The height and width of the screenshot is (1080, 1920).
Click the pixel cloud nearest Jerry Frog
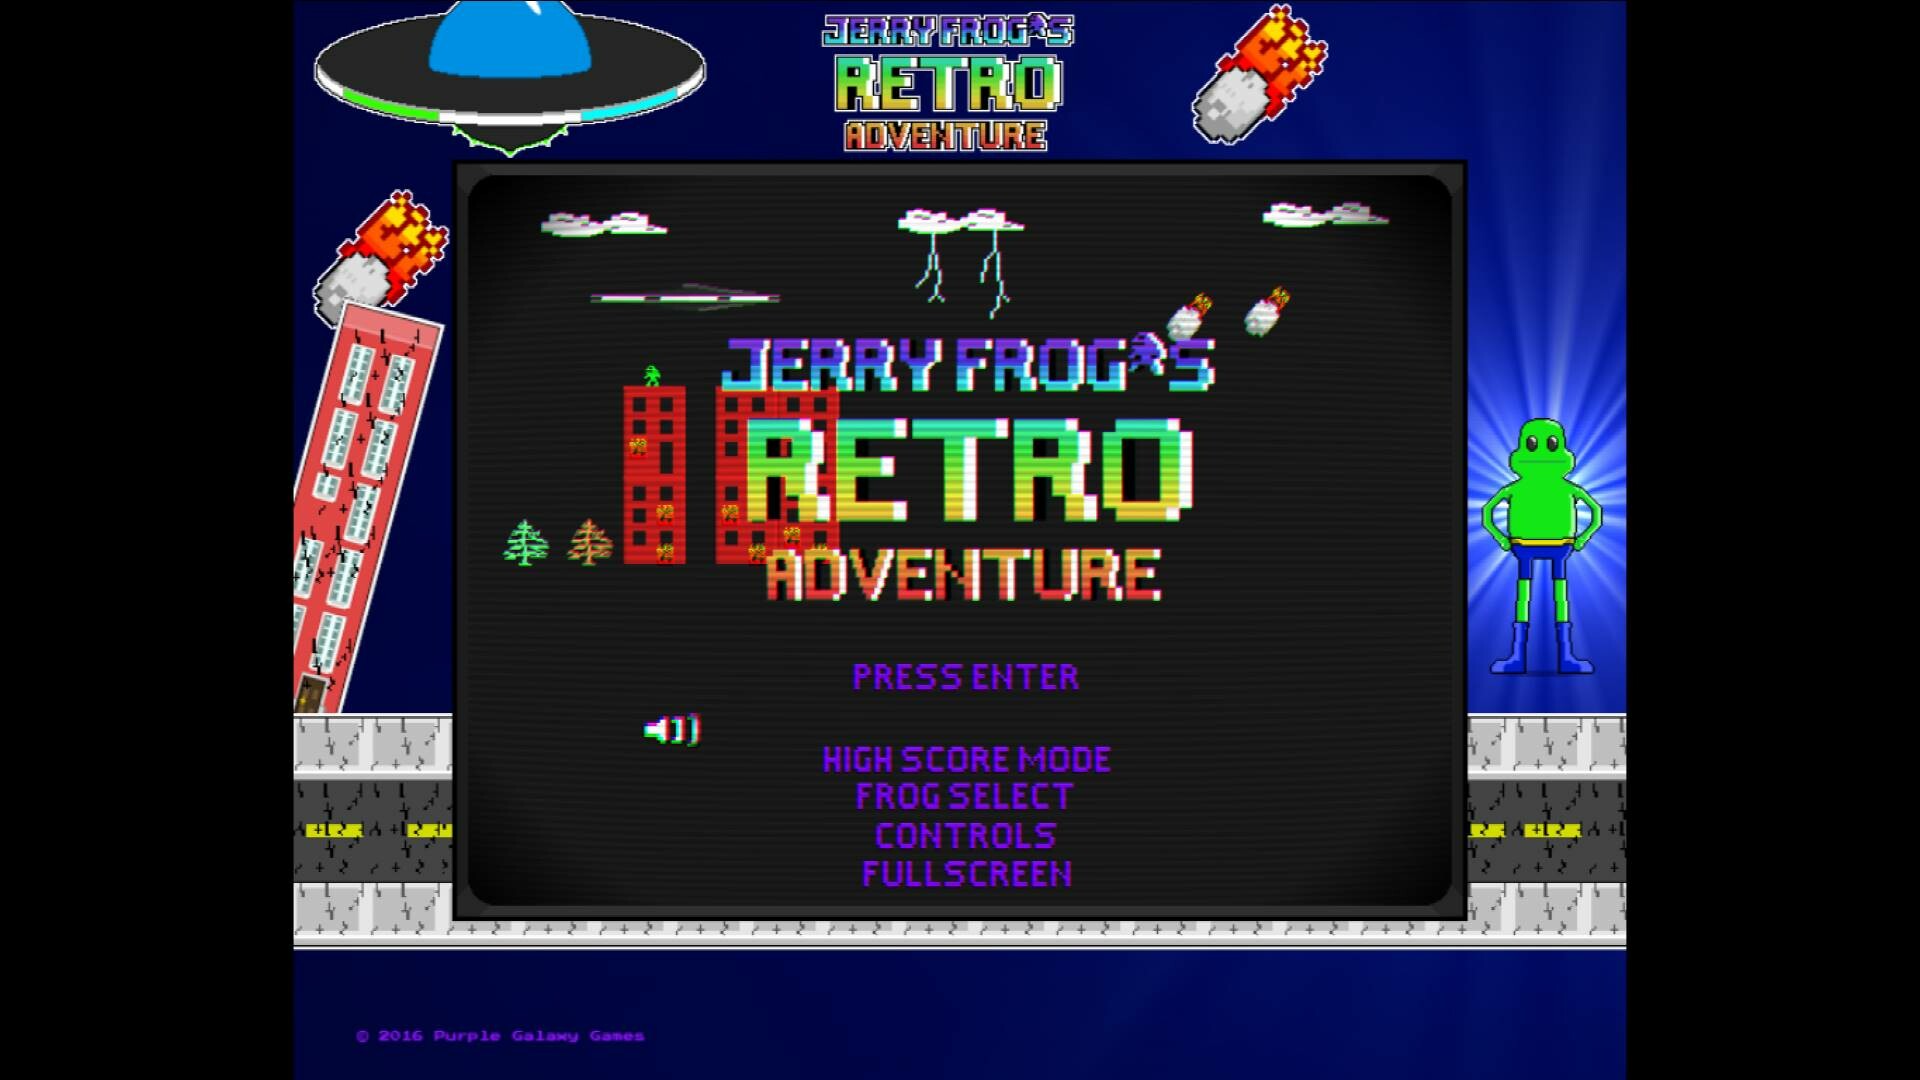[1325, 214]
